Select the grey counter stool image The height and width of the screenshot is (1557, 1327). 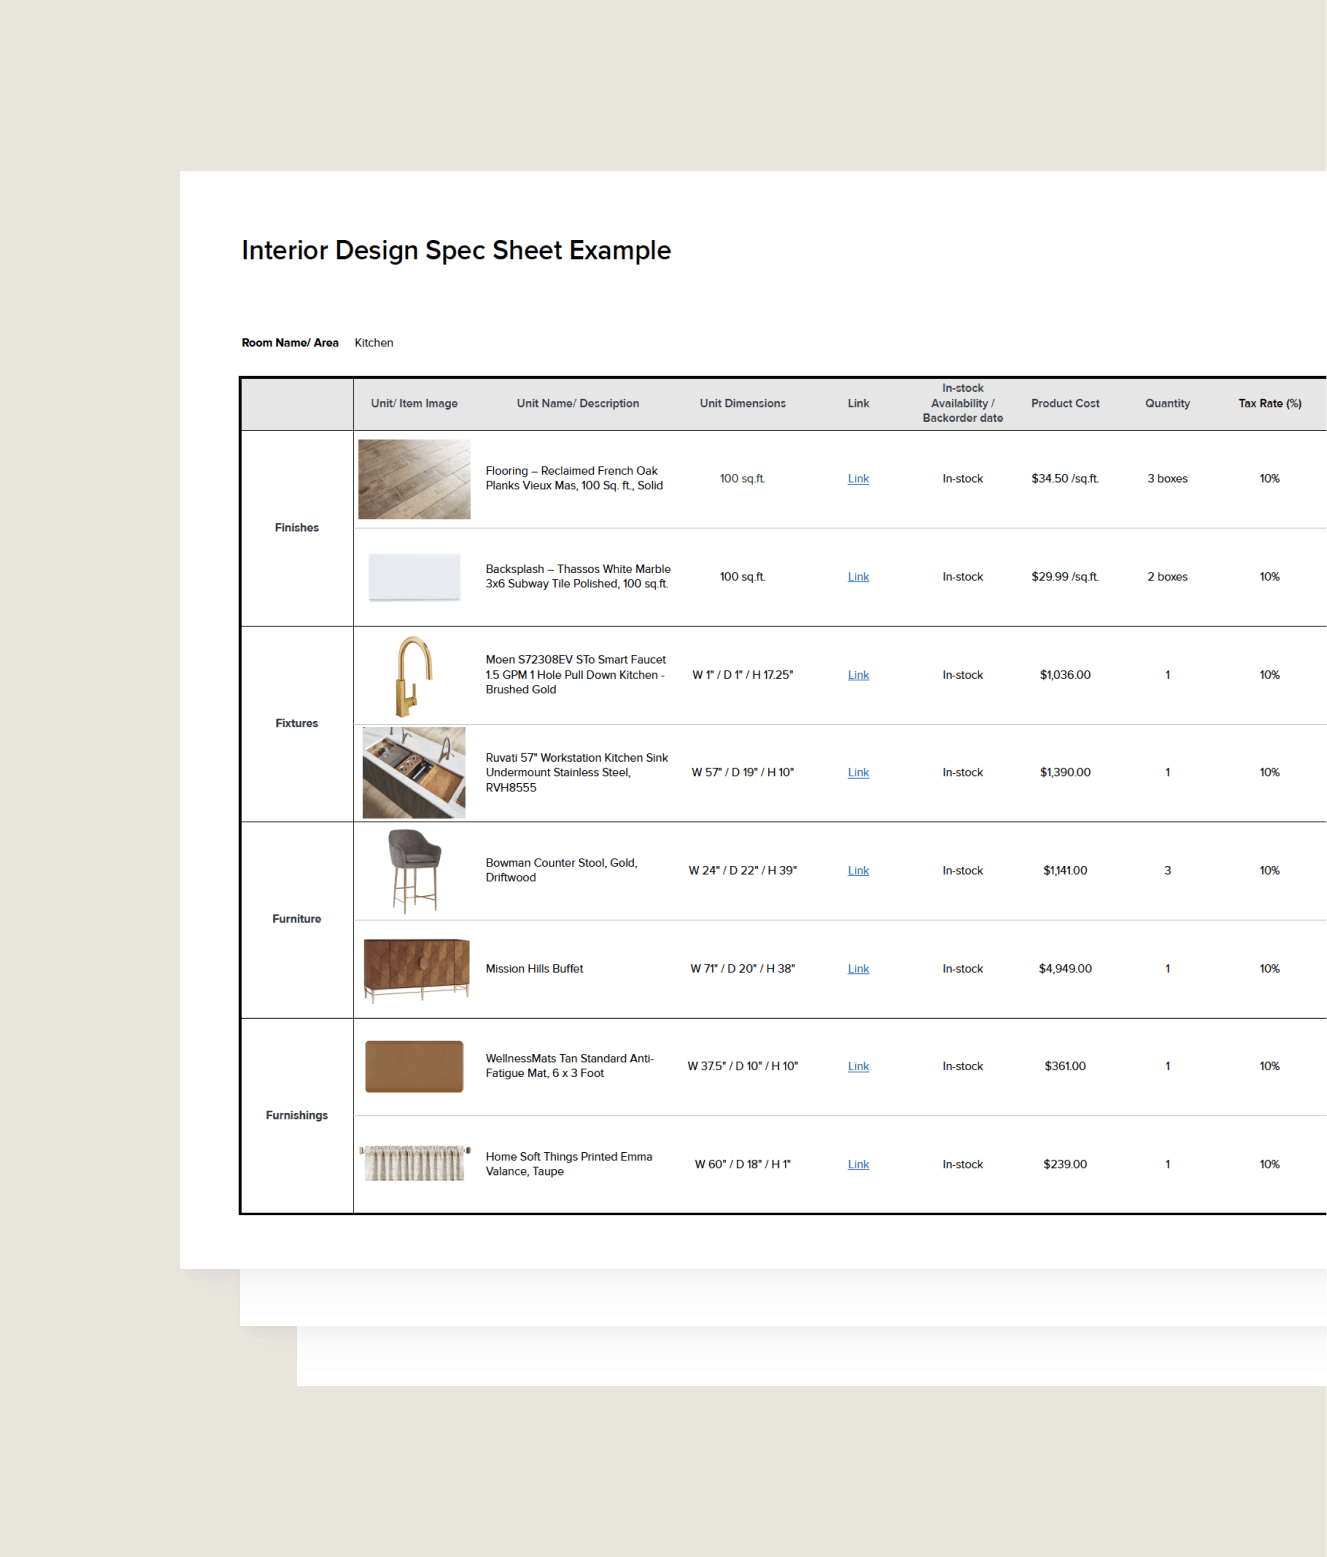click(x=414, y=871)
